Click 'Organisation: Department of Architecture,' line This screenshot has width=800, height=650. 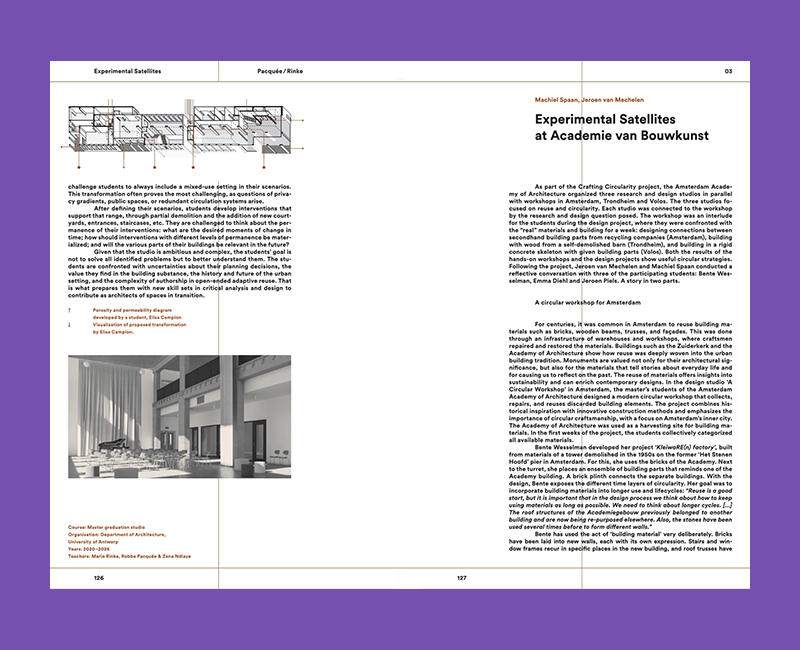point(117,535)
